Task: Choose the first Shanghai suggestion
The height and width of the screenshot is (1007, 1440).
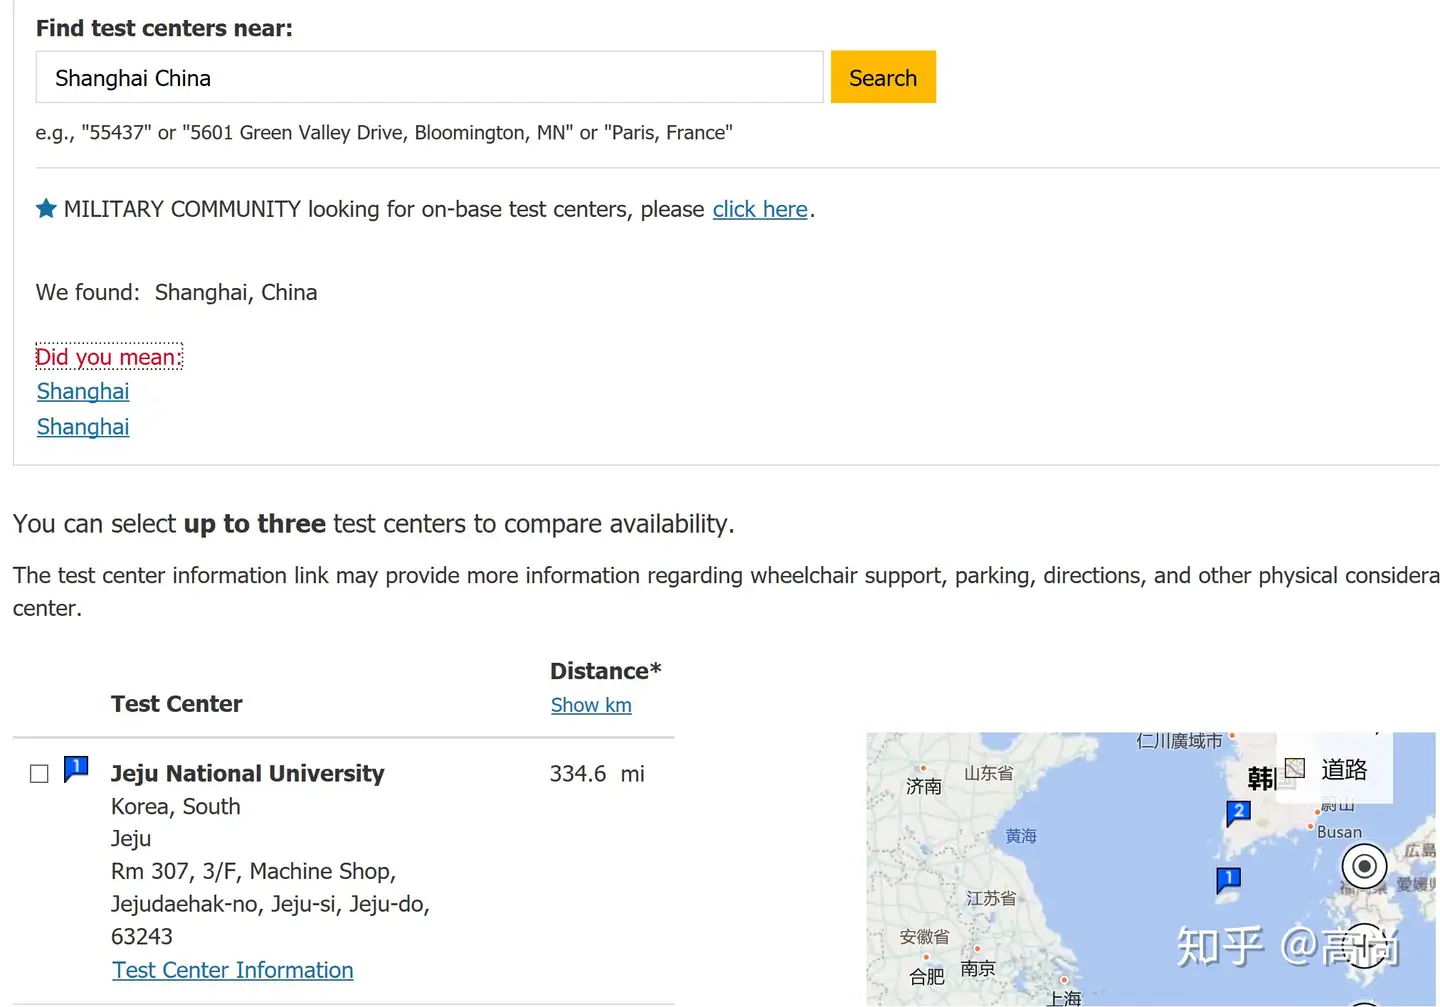Action: [x=83, y=391]
